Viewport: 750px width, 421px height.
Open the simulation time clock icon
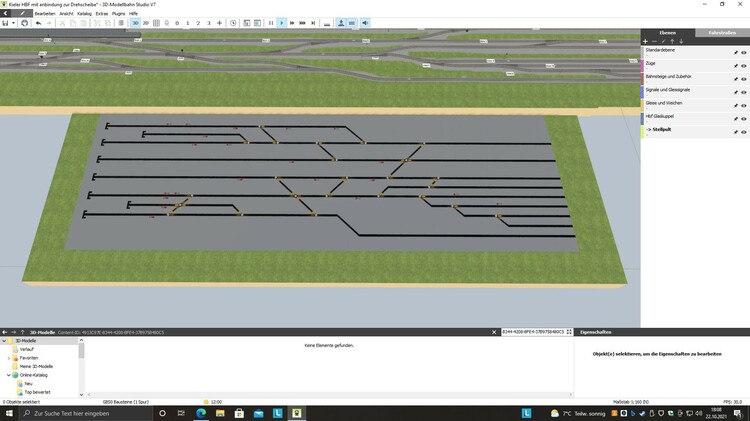[x=233, y=22]
